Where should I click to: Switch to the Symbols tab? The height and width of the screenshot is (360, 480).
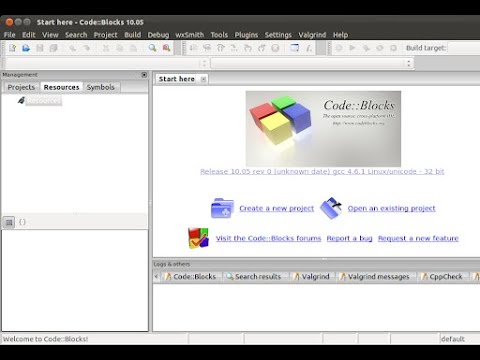pos(101,87)
